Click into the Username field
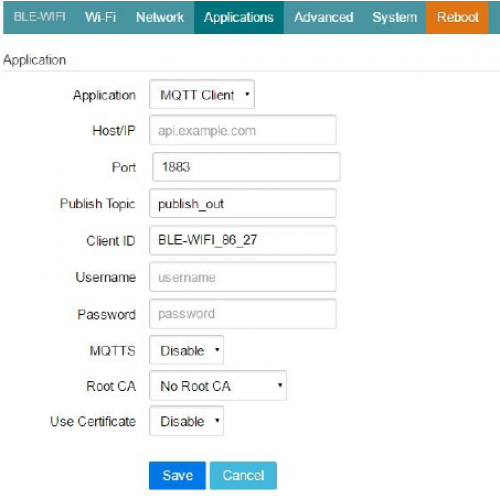Screen dimensions: 500x500 coord(243,277)
